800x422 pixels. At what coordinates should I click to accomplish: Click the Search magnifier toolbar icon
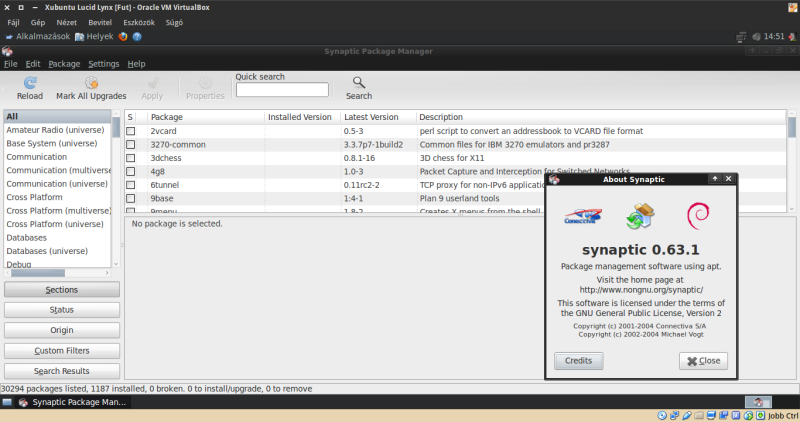click(x=359, y=83)
